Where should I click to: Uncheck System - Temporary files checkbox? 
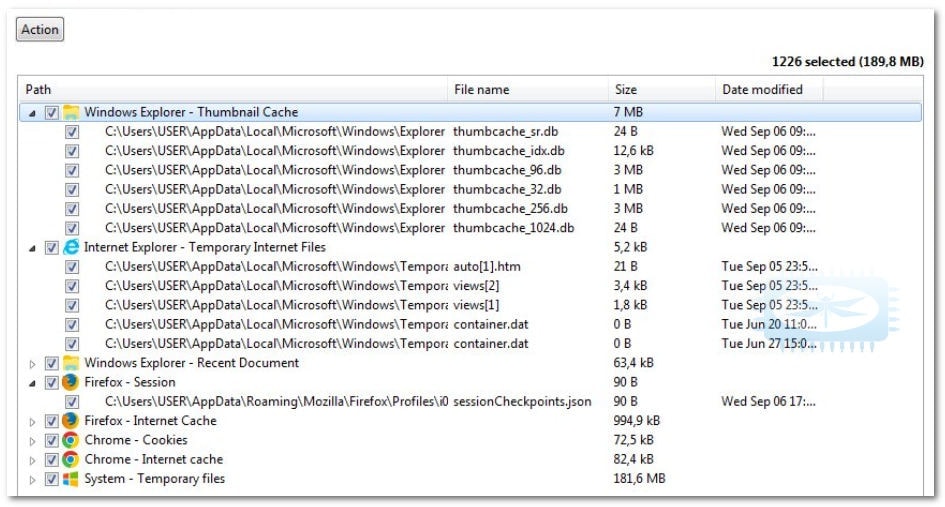coord(52,479)
